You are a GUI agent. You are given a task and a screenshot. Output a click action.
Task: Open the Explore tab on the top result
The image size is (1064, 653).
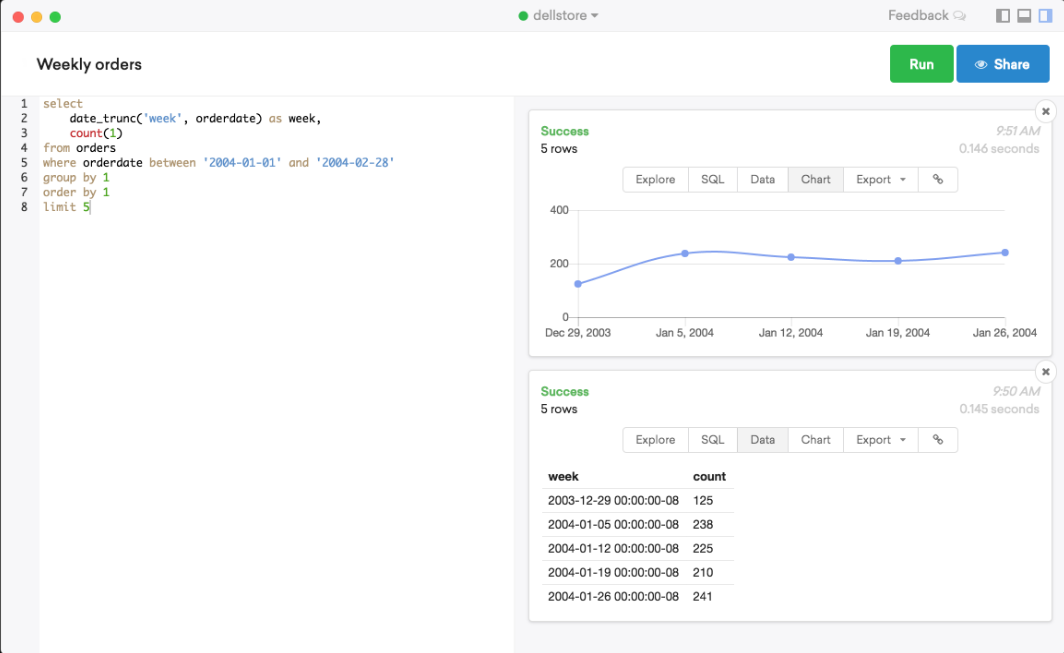(x=655, y=179)
